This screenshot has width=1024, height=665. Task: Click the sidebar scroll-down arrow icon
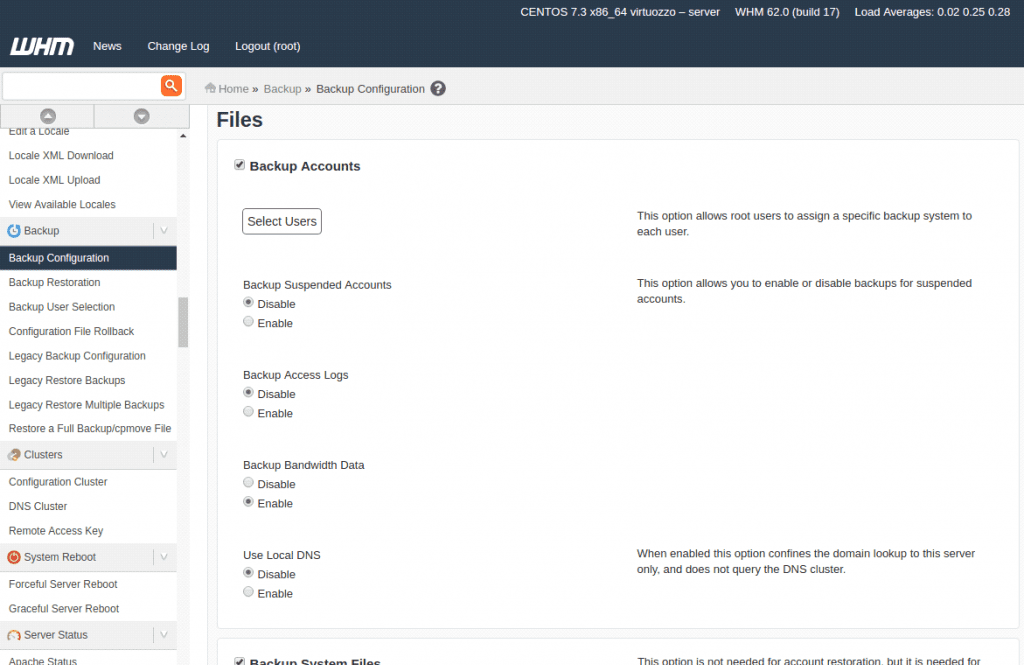pos(141,117)
